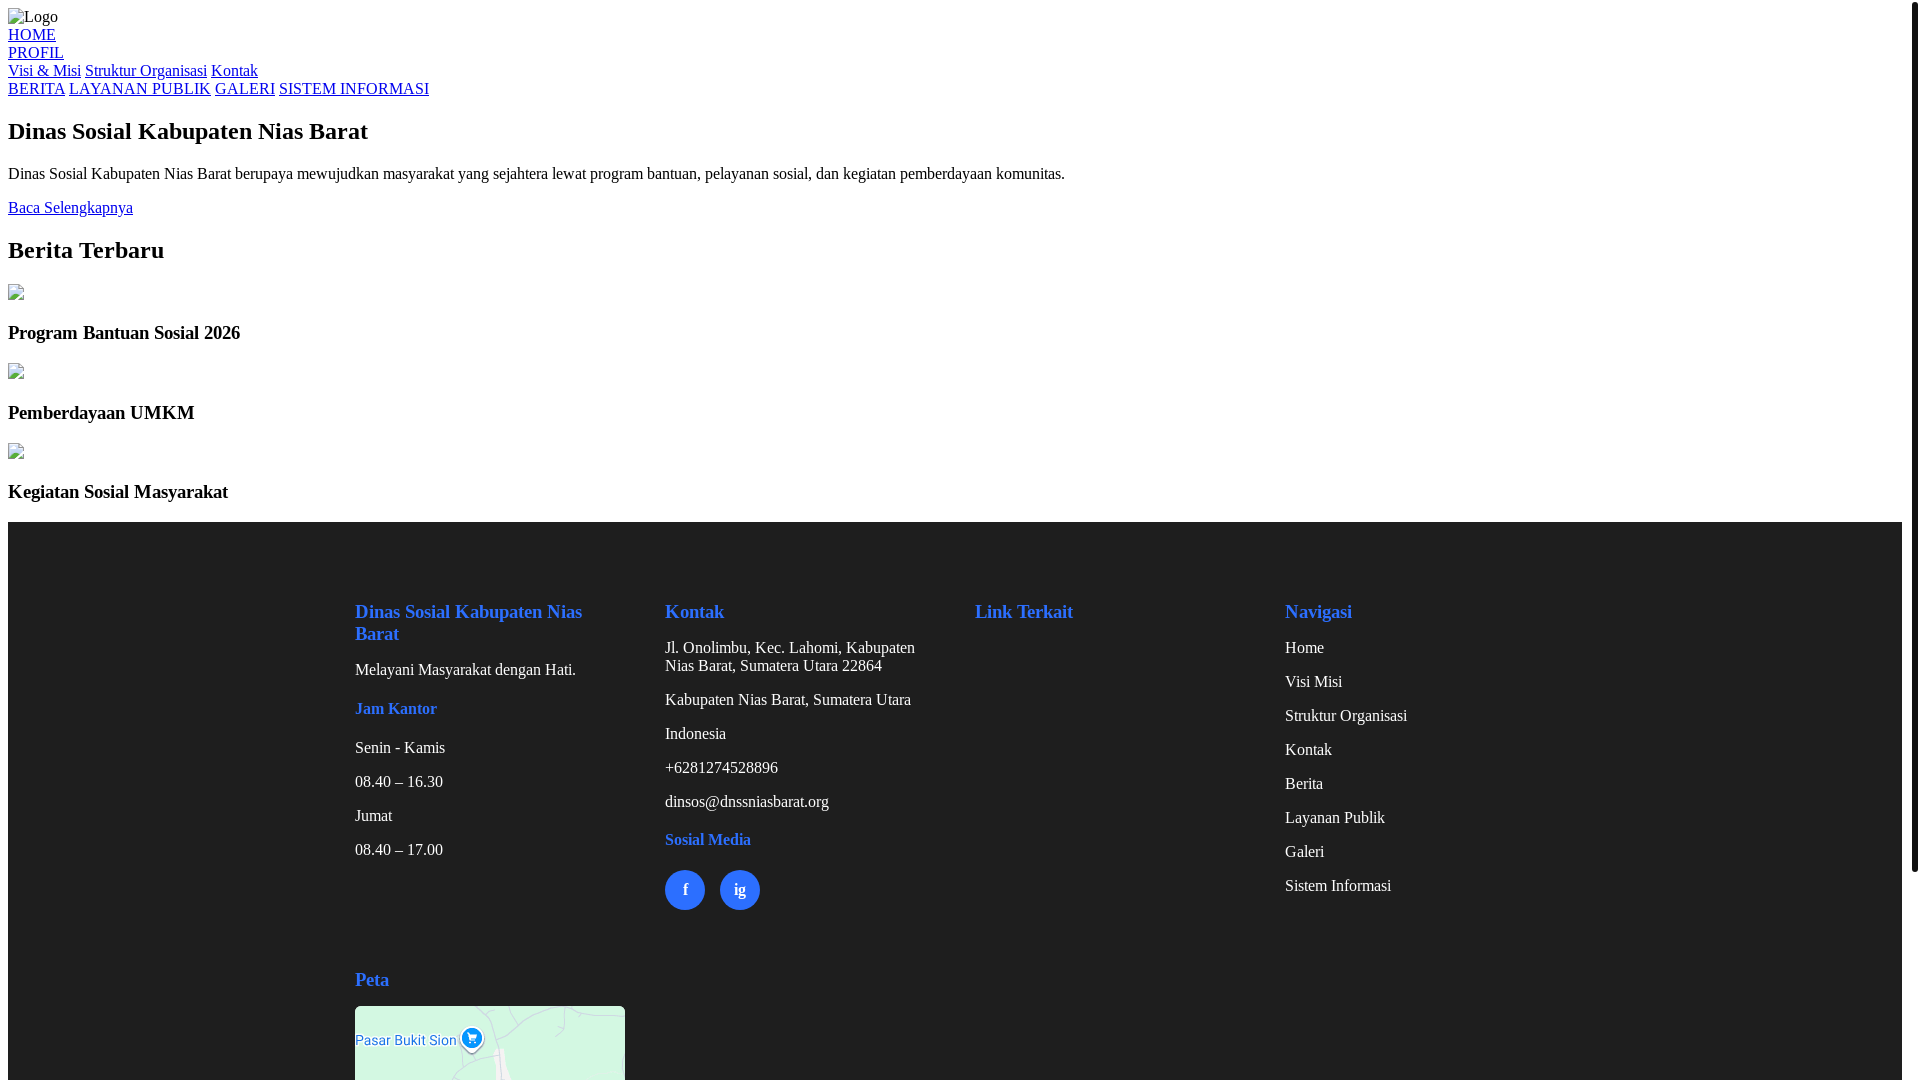Open LAYANAN PUBLIK menu item
This screenshot has width=1920, height=1080.
pos(140,89)
